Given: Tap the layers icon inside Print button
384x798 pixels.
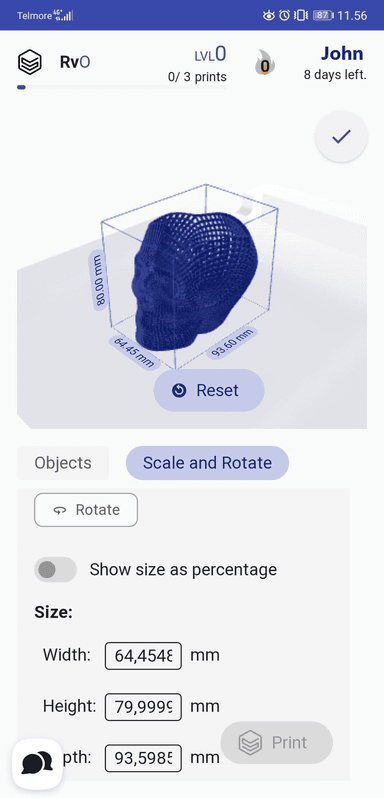Looking at the screenshot, I should pyautogui.click(x=250, y=743).
